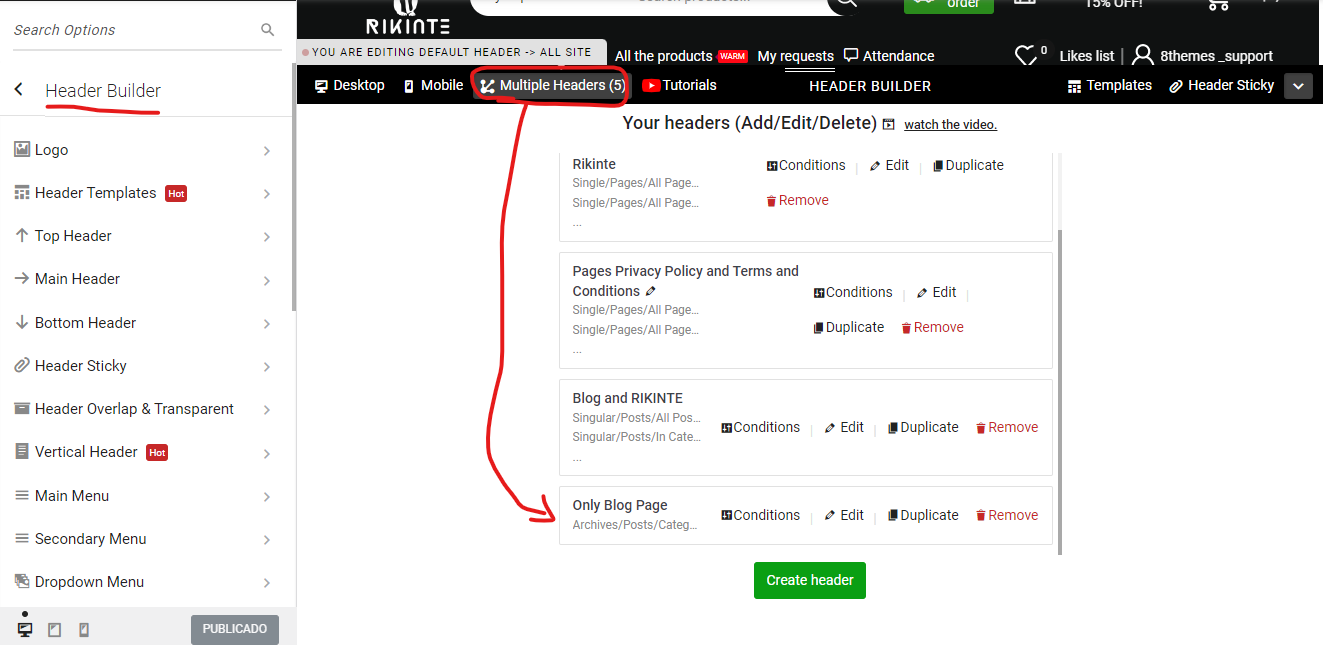The width and height of the screenshot is (1323, 645).
Task: Expand the Main Header chevron
Action: pyautogui.click(x=267, y=280)
